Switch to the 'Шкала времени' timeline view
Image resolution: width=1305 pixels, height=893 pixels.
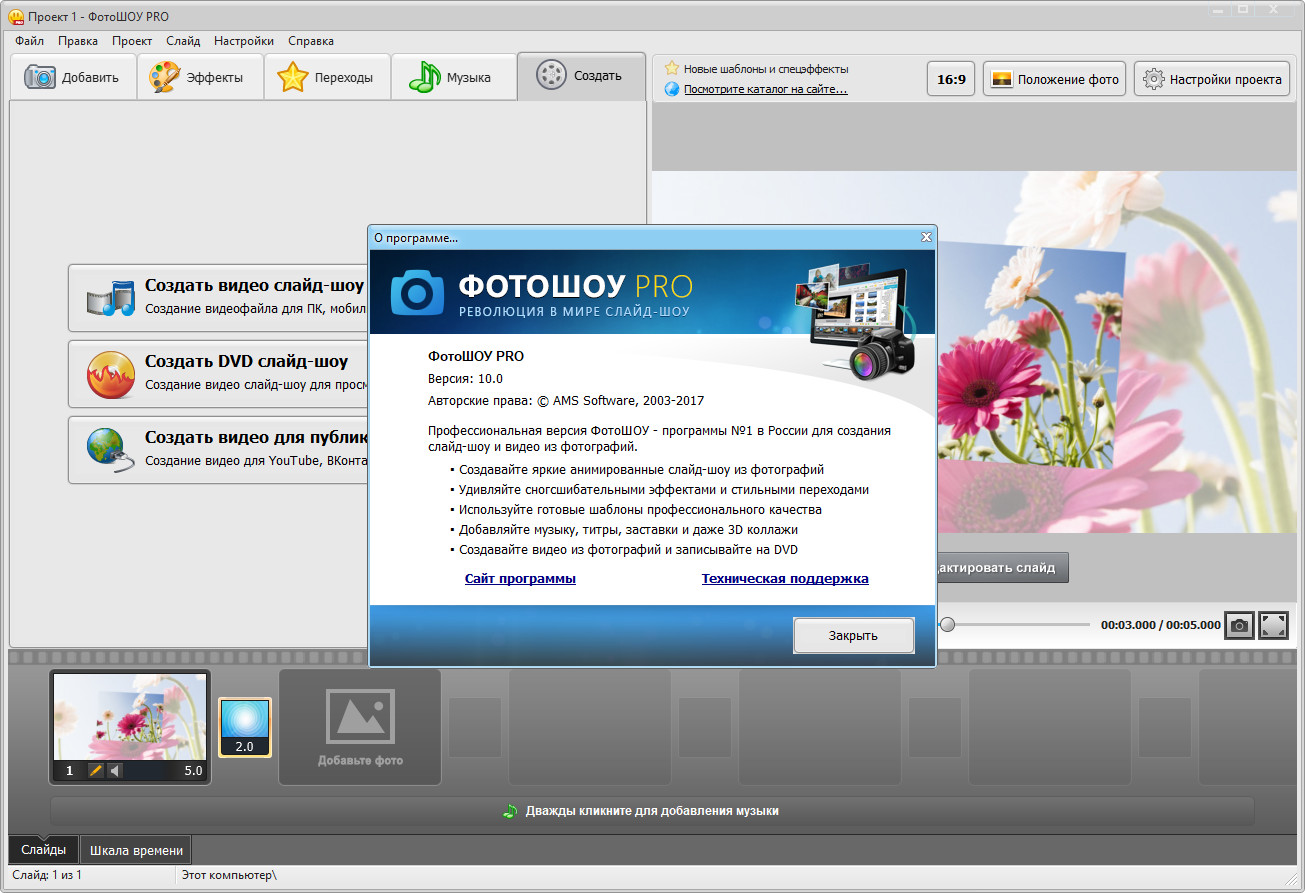click(136, 850)
